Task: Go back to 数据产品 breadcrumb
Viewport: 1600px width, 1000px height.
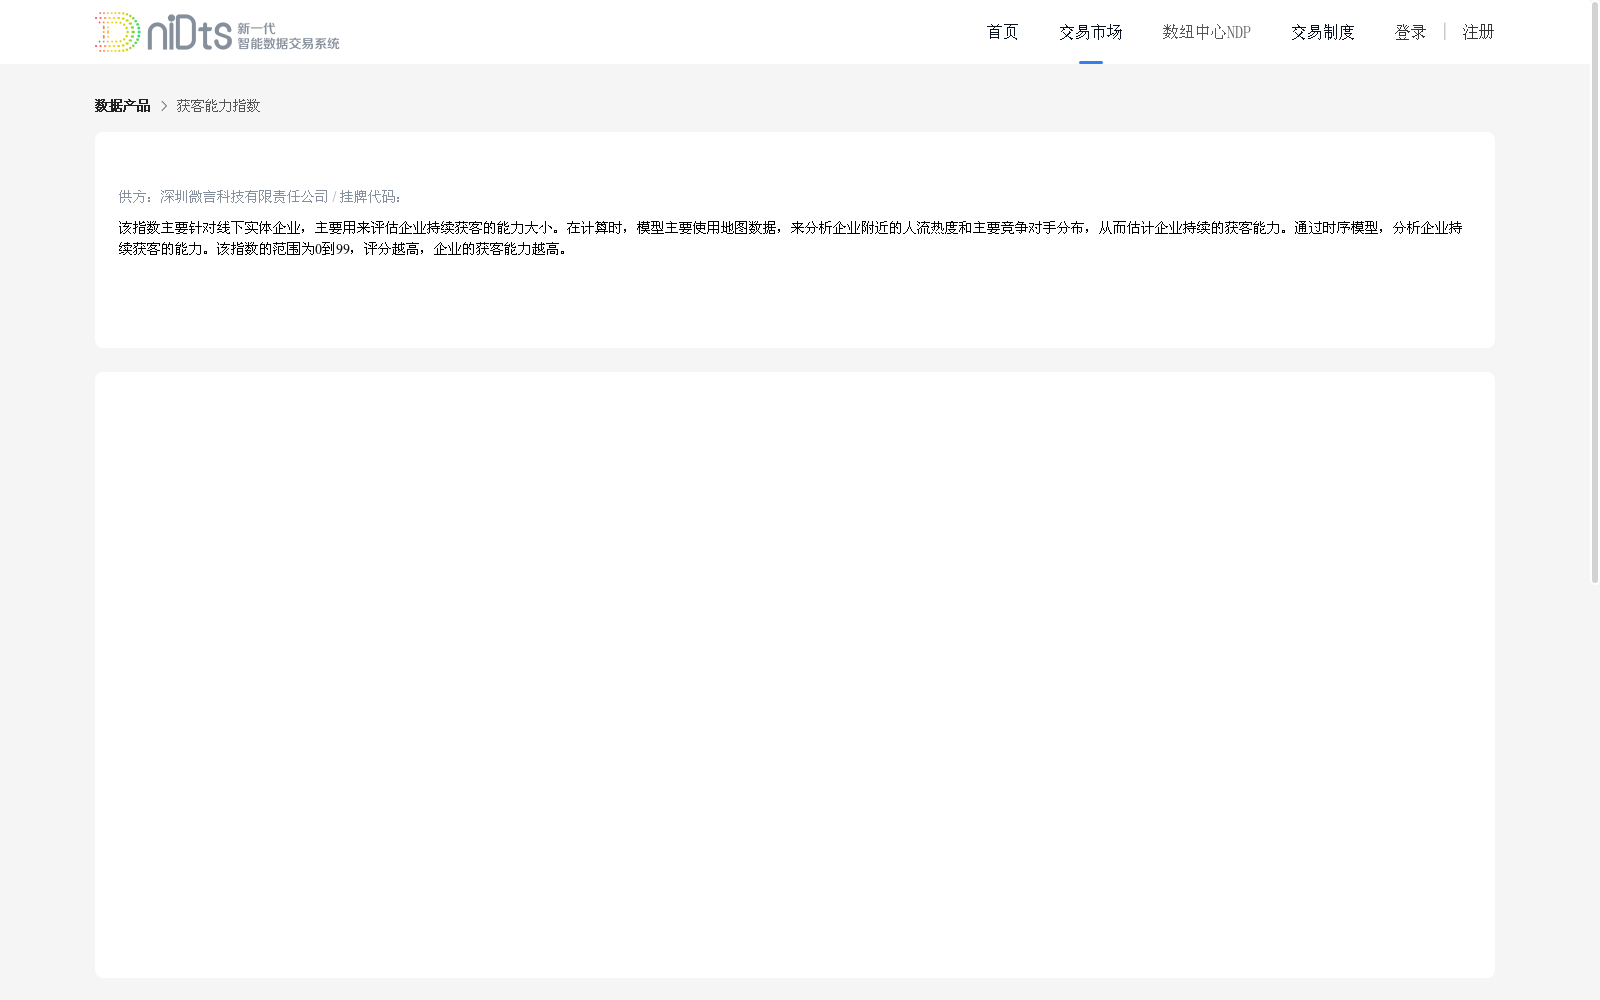Action: (x=122, y=106)
